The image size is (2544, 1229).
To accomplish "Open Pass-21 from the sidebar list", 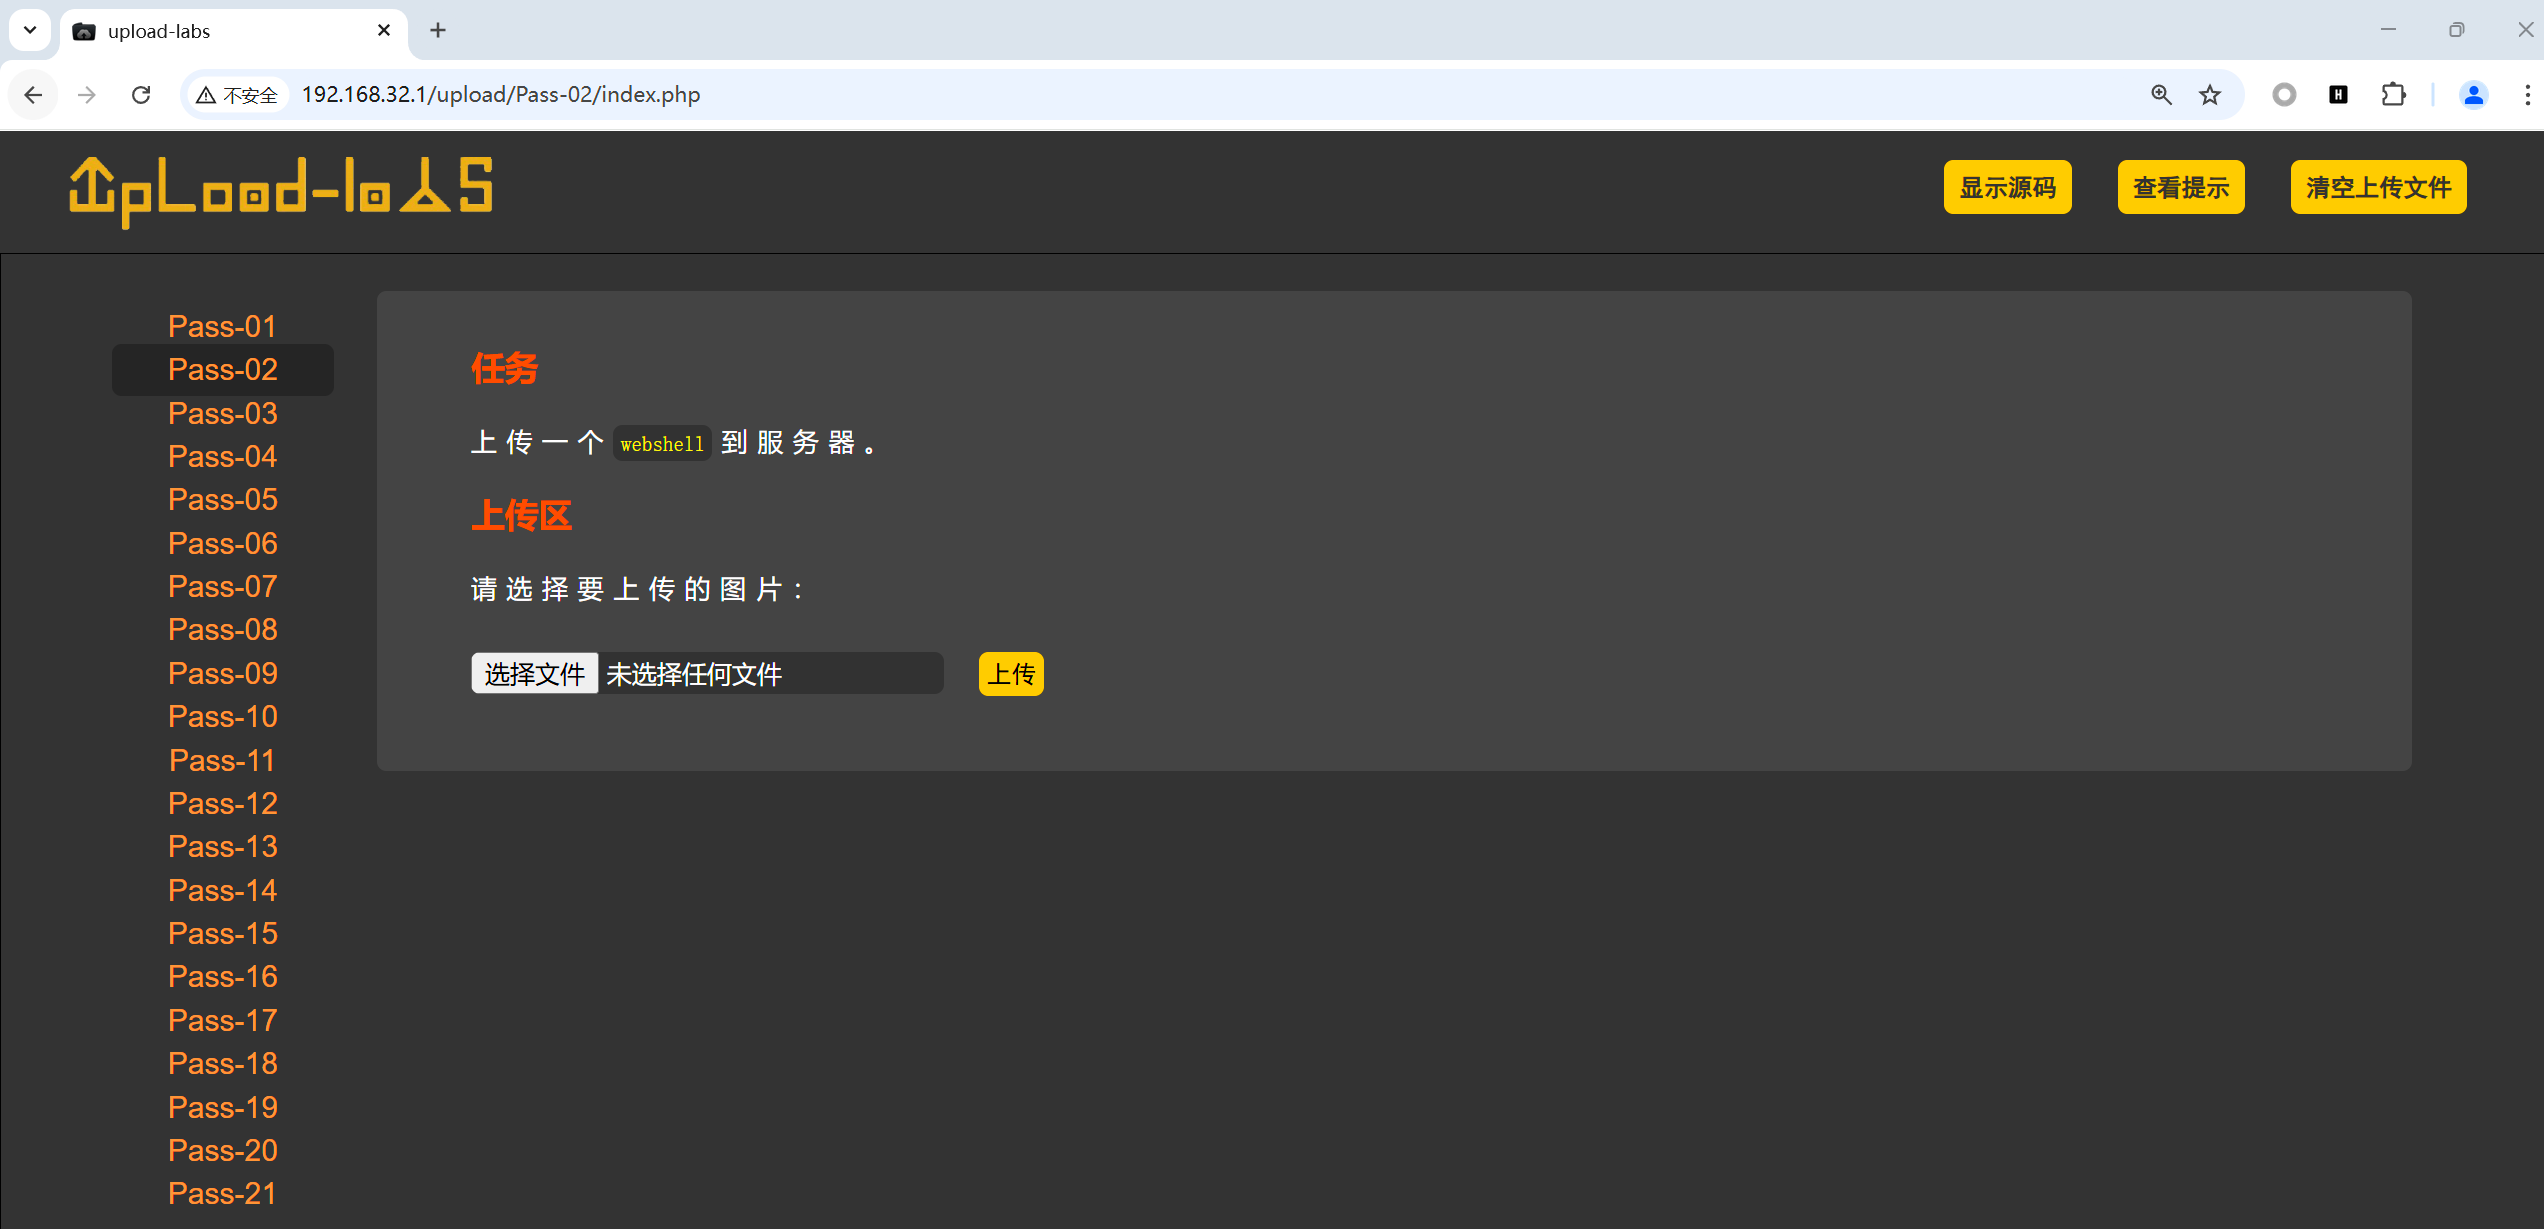I will point(222,1193).
